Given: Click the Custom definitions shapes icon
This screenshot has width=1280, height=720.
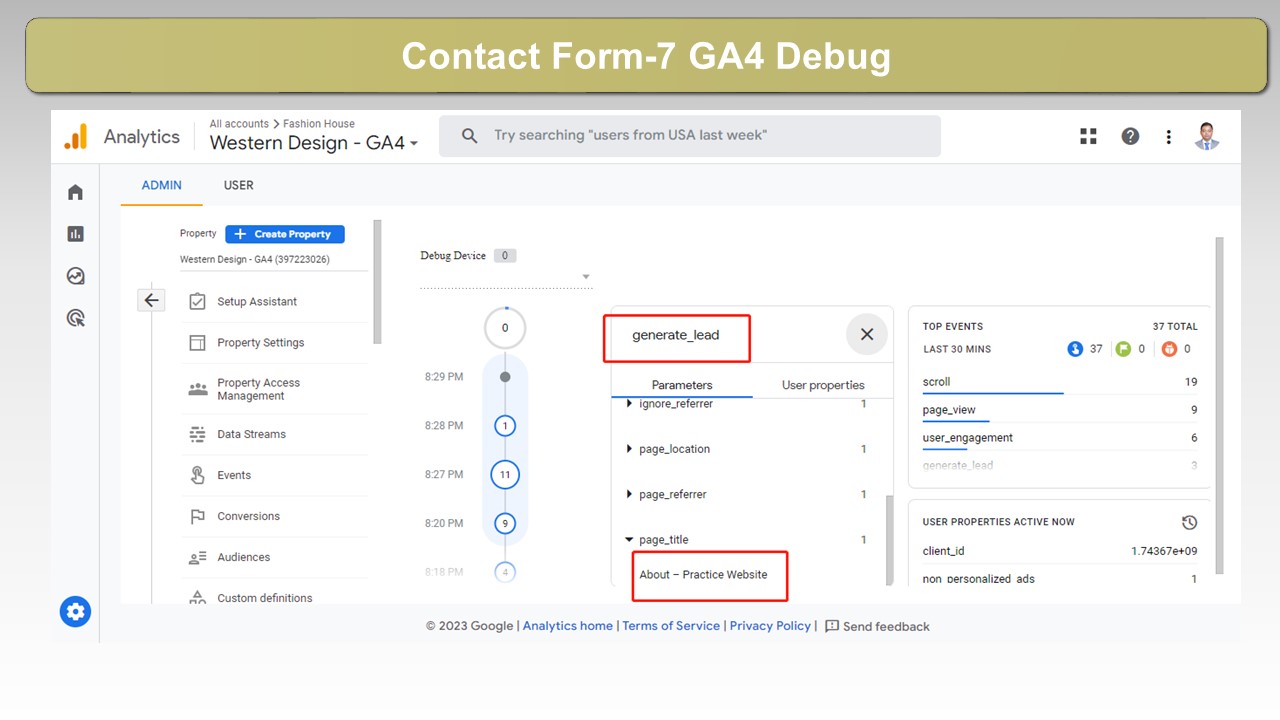Looking at the screenshot, I should tap(197, 598).
